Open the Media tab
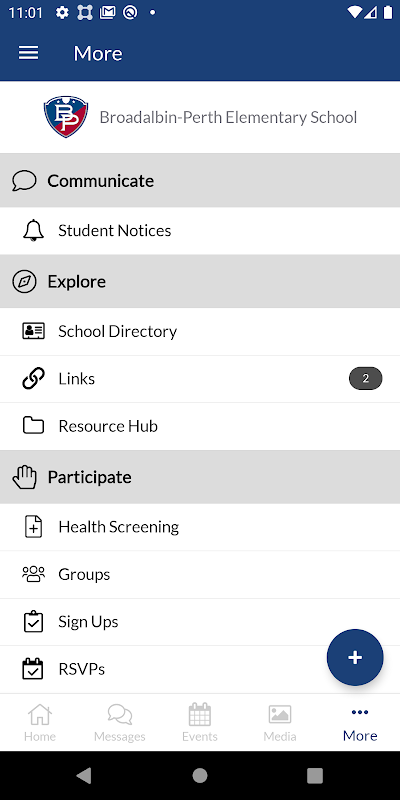 coord(280,722)
